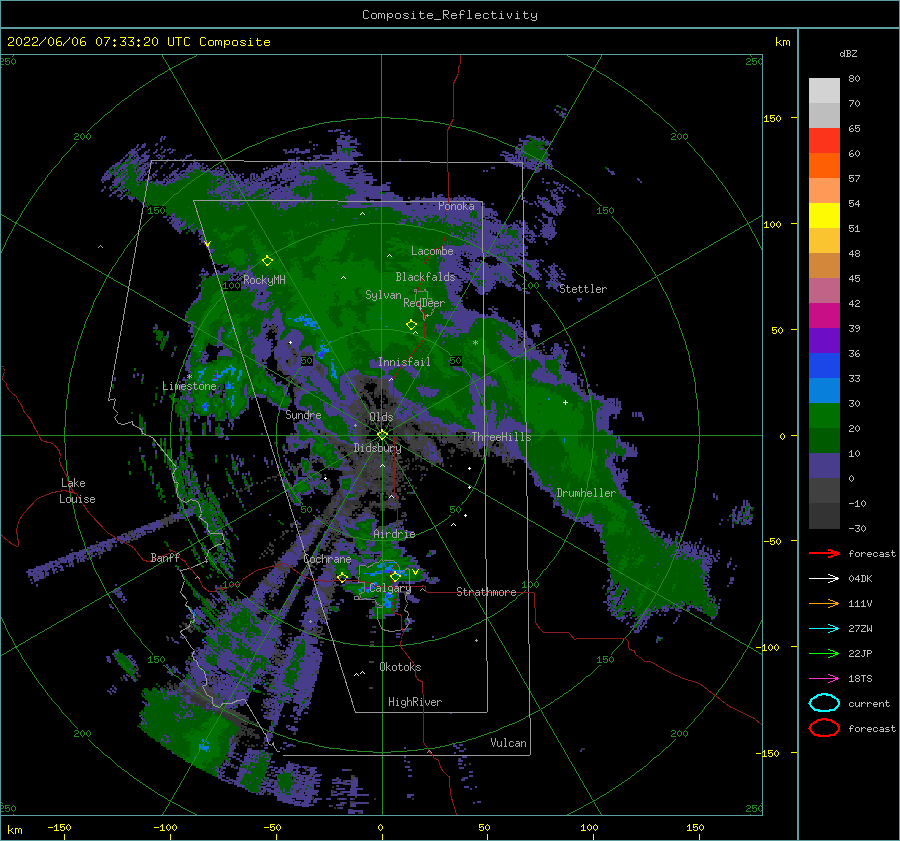900x841 pixels.
Task: Select the Blackfalds label on the map
Action: coord(425,277)
